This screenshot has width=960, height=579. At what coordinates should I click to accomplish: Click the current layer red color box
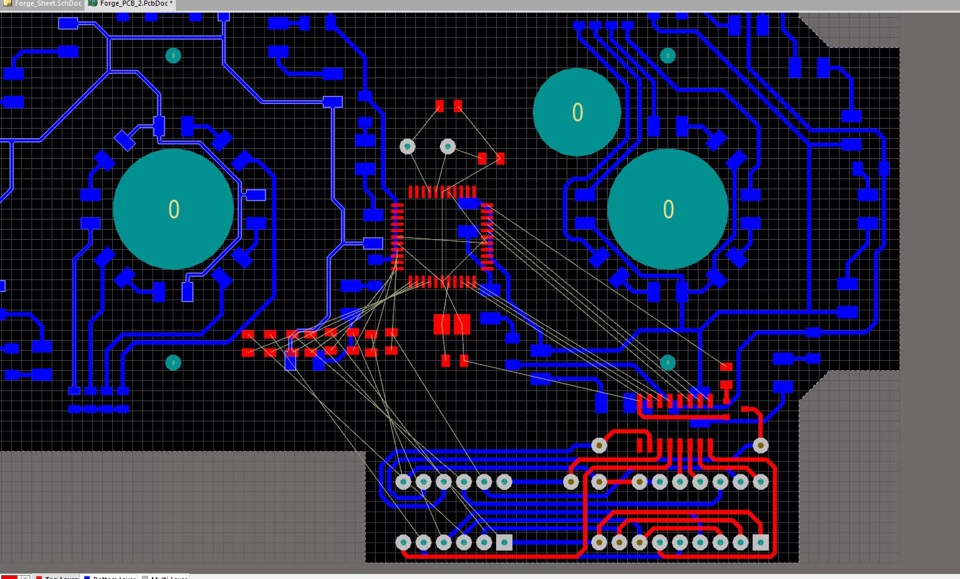point(9,577)
